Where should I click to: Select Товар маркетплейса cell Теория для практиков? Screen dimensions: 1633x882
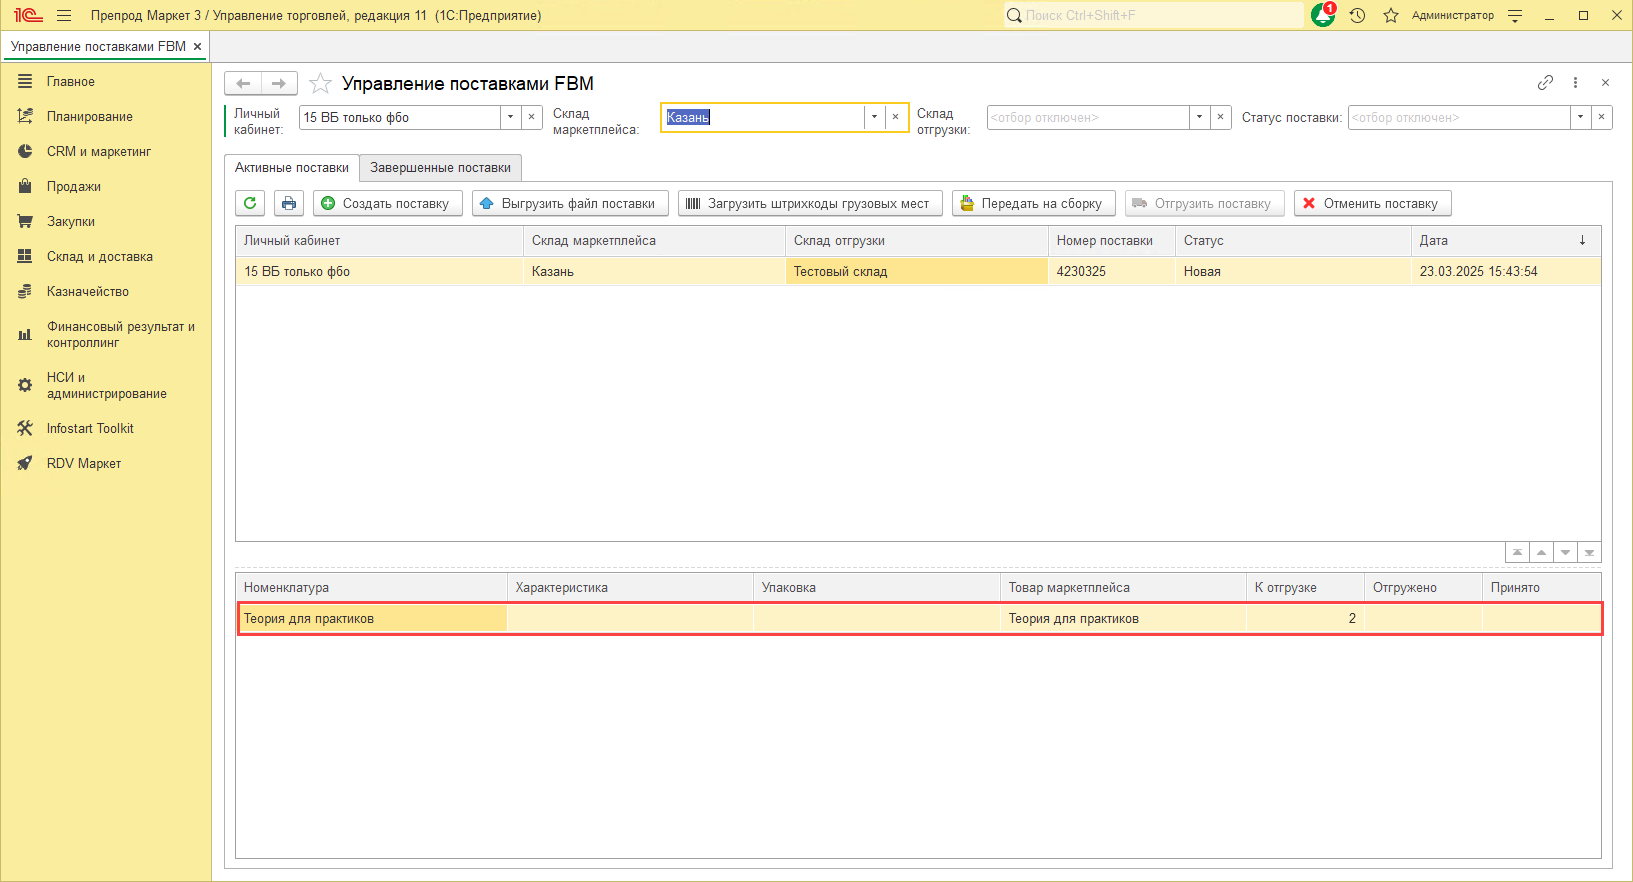pyautogui.click(x=1123, y=618)
